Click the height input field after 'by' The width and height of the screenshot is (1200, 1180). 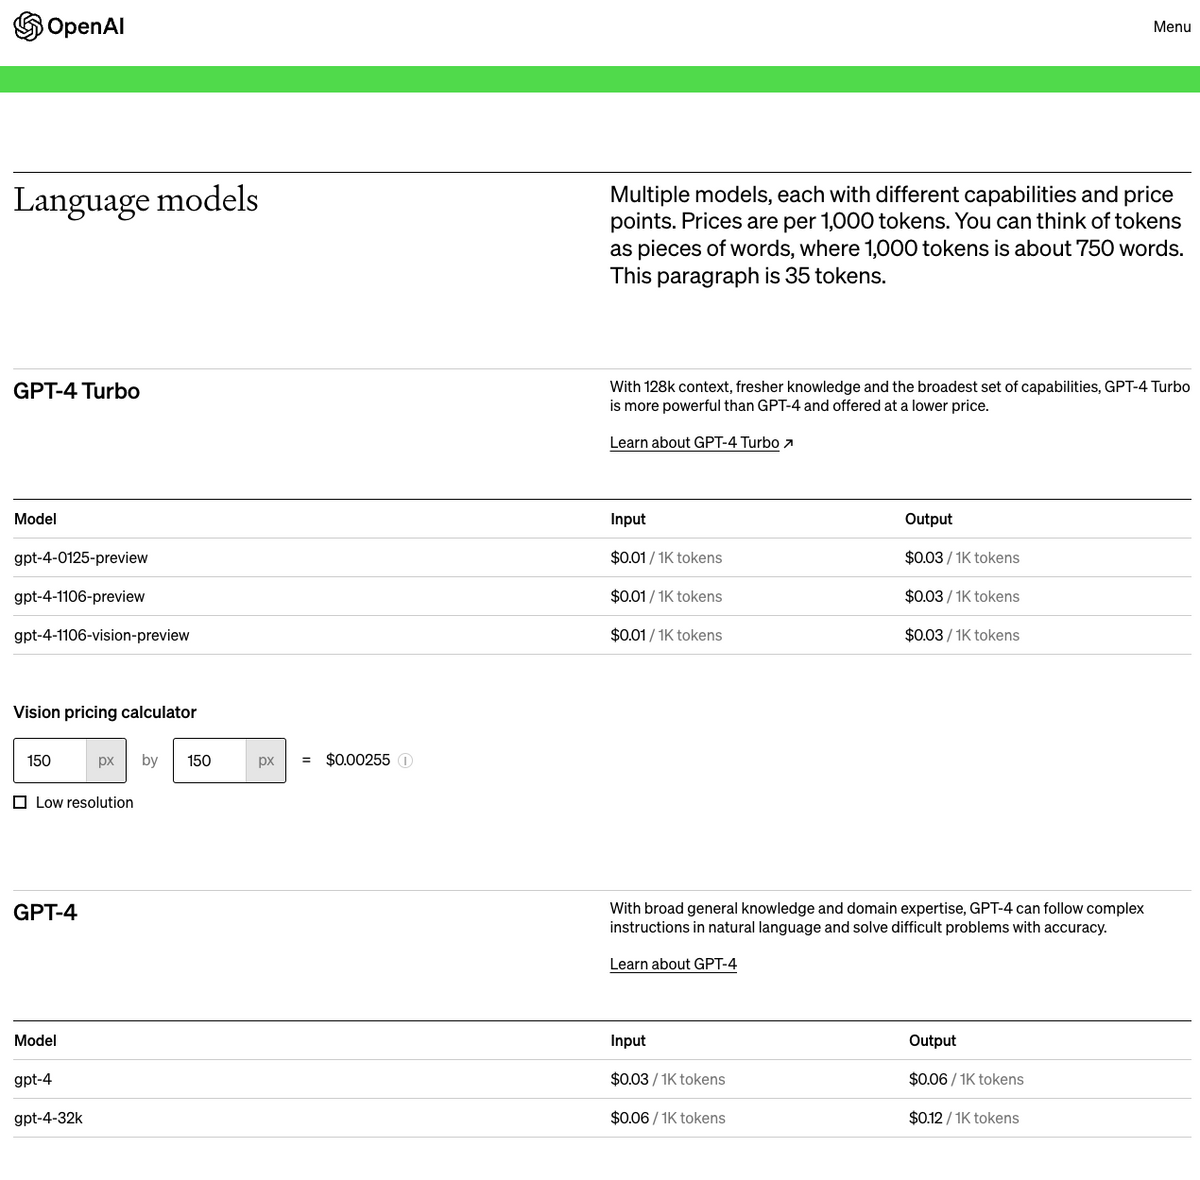click(x=210, y=761)
